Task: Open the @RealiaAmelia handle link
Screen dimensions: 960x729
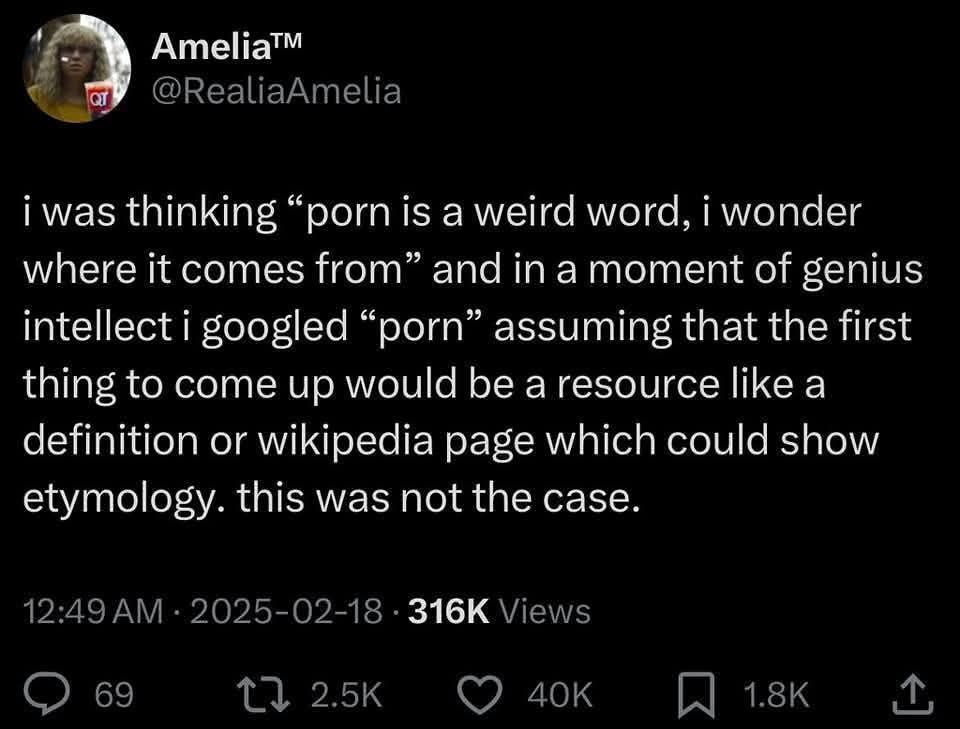Action: point(275,91)
